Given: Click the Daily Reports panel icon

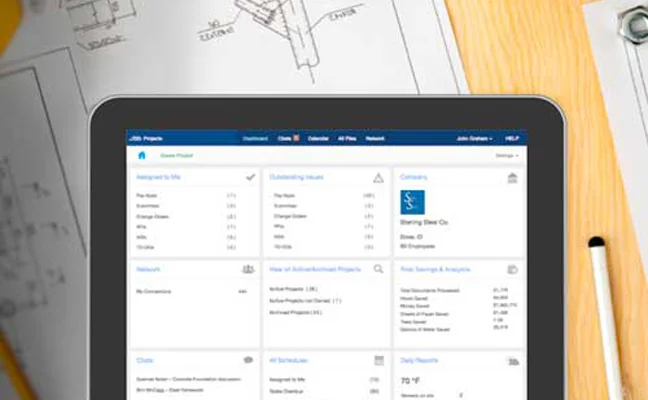Looking at the screenshot, I should 513,360.
